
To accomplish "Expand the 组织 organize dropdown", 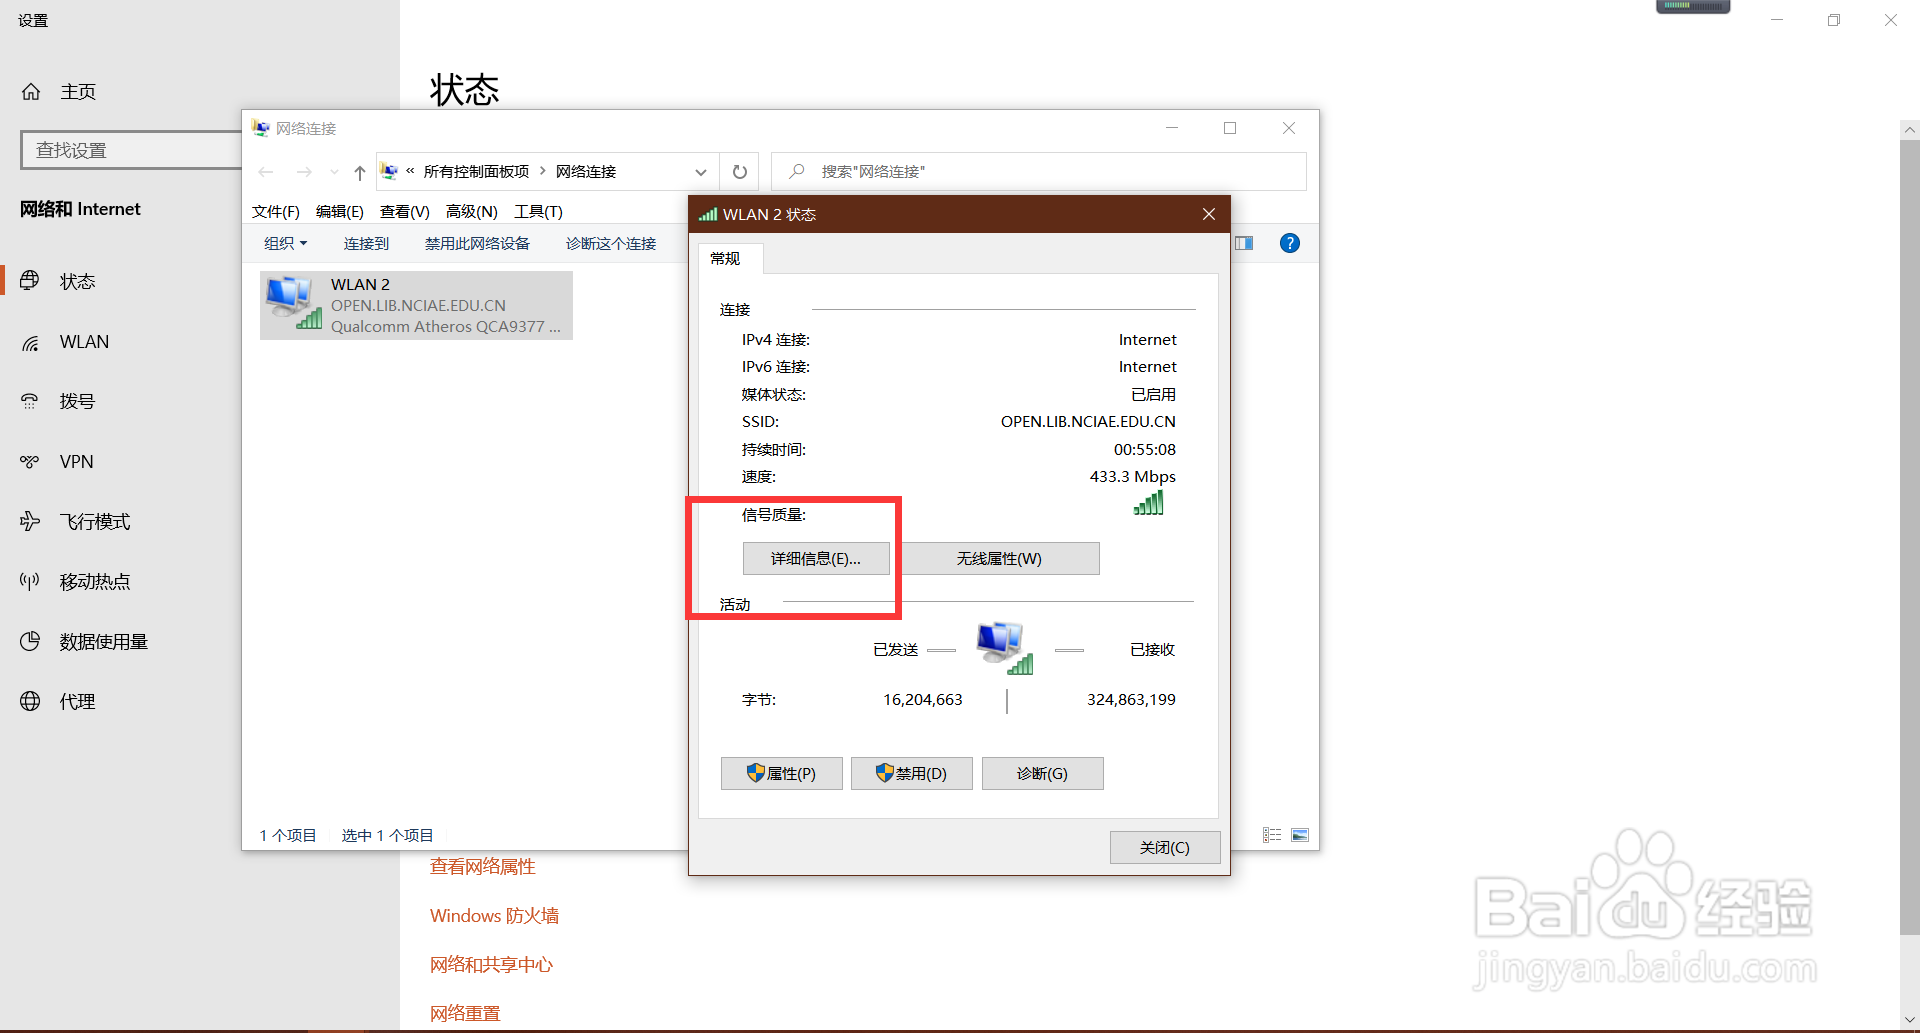I will click(x=286, y=243).
